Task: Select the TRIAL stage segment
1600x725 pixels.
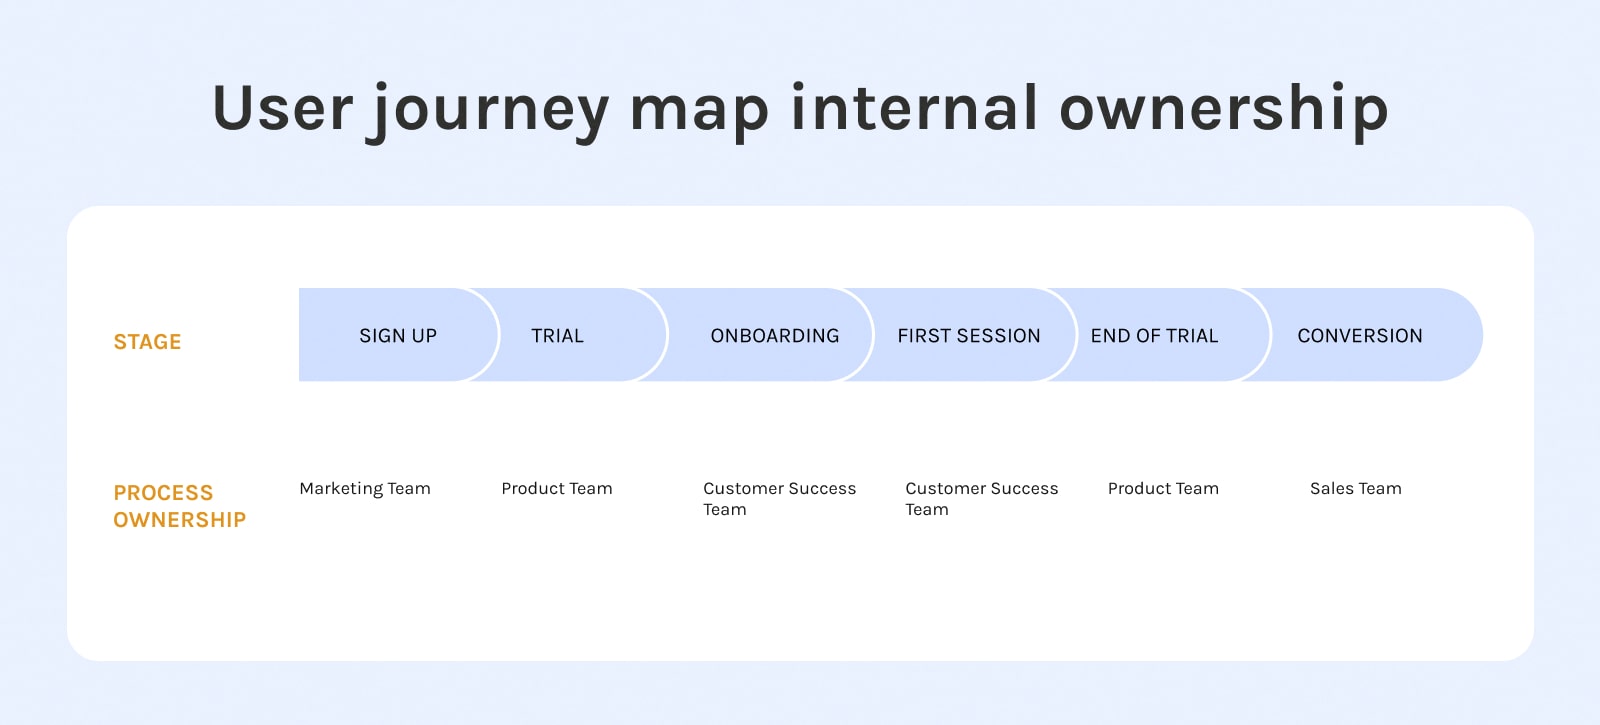Action: [x=558, y=336]
